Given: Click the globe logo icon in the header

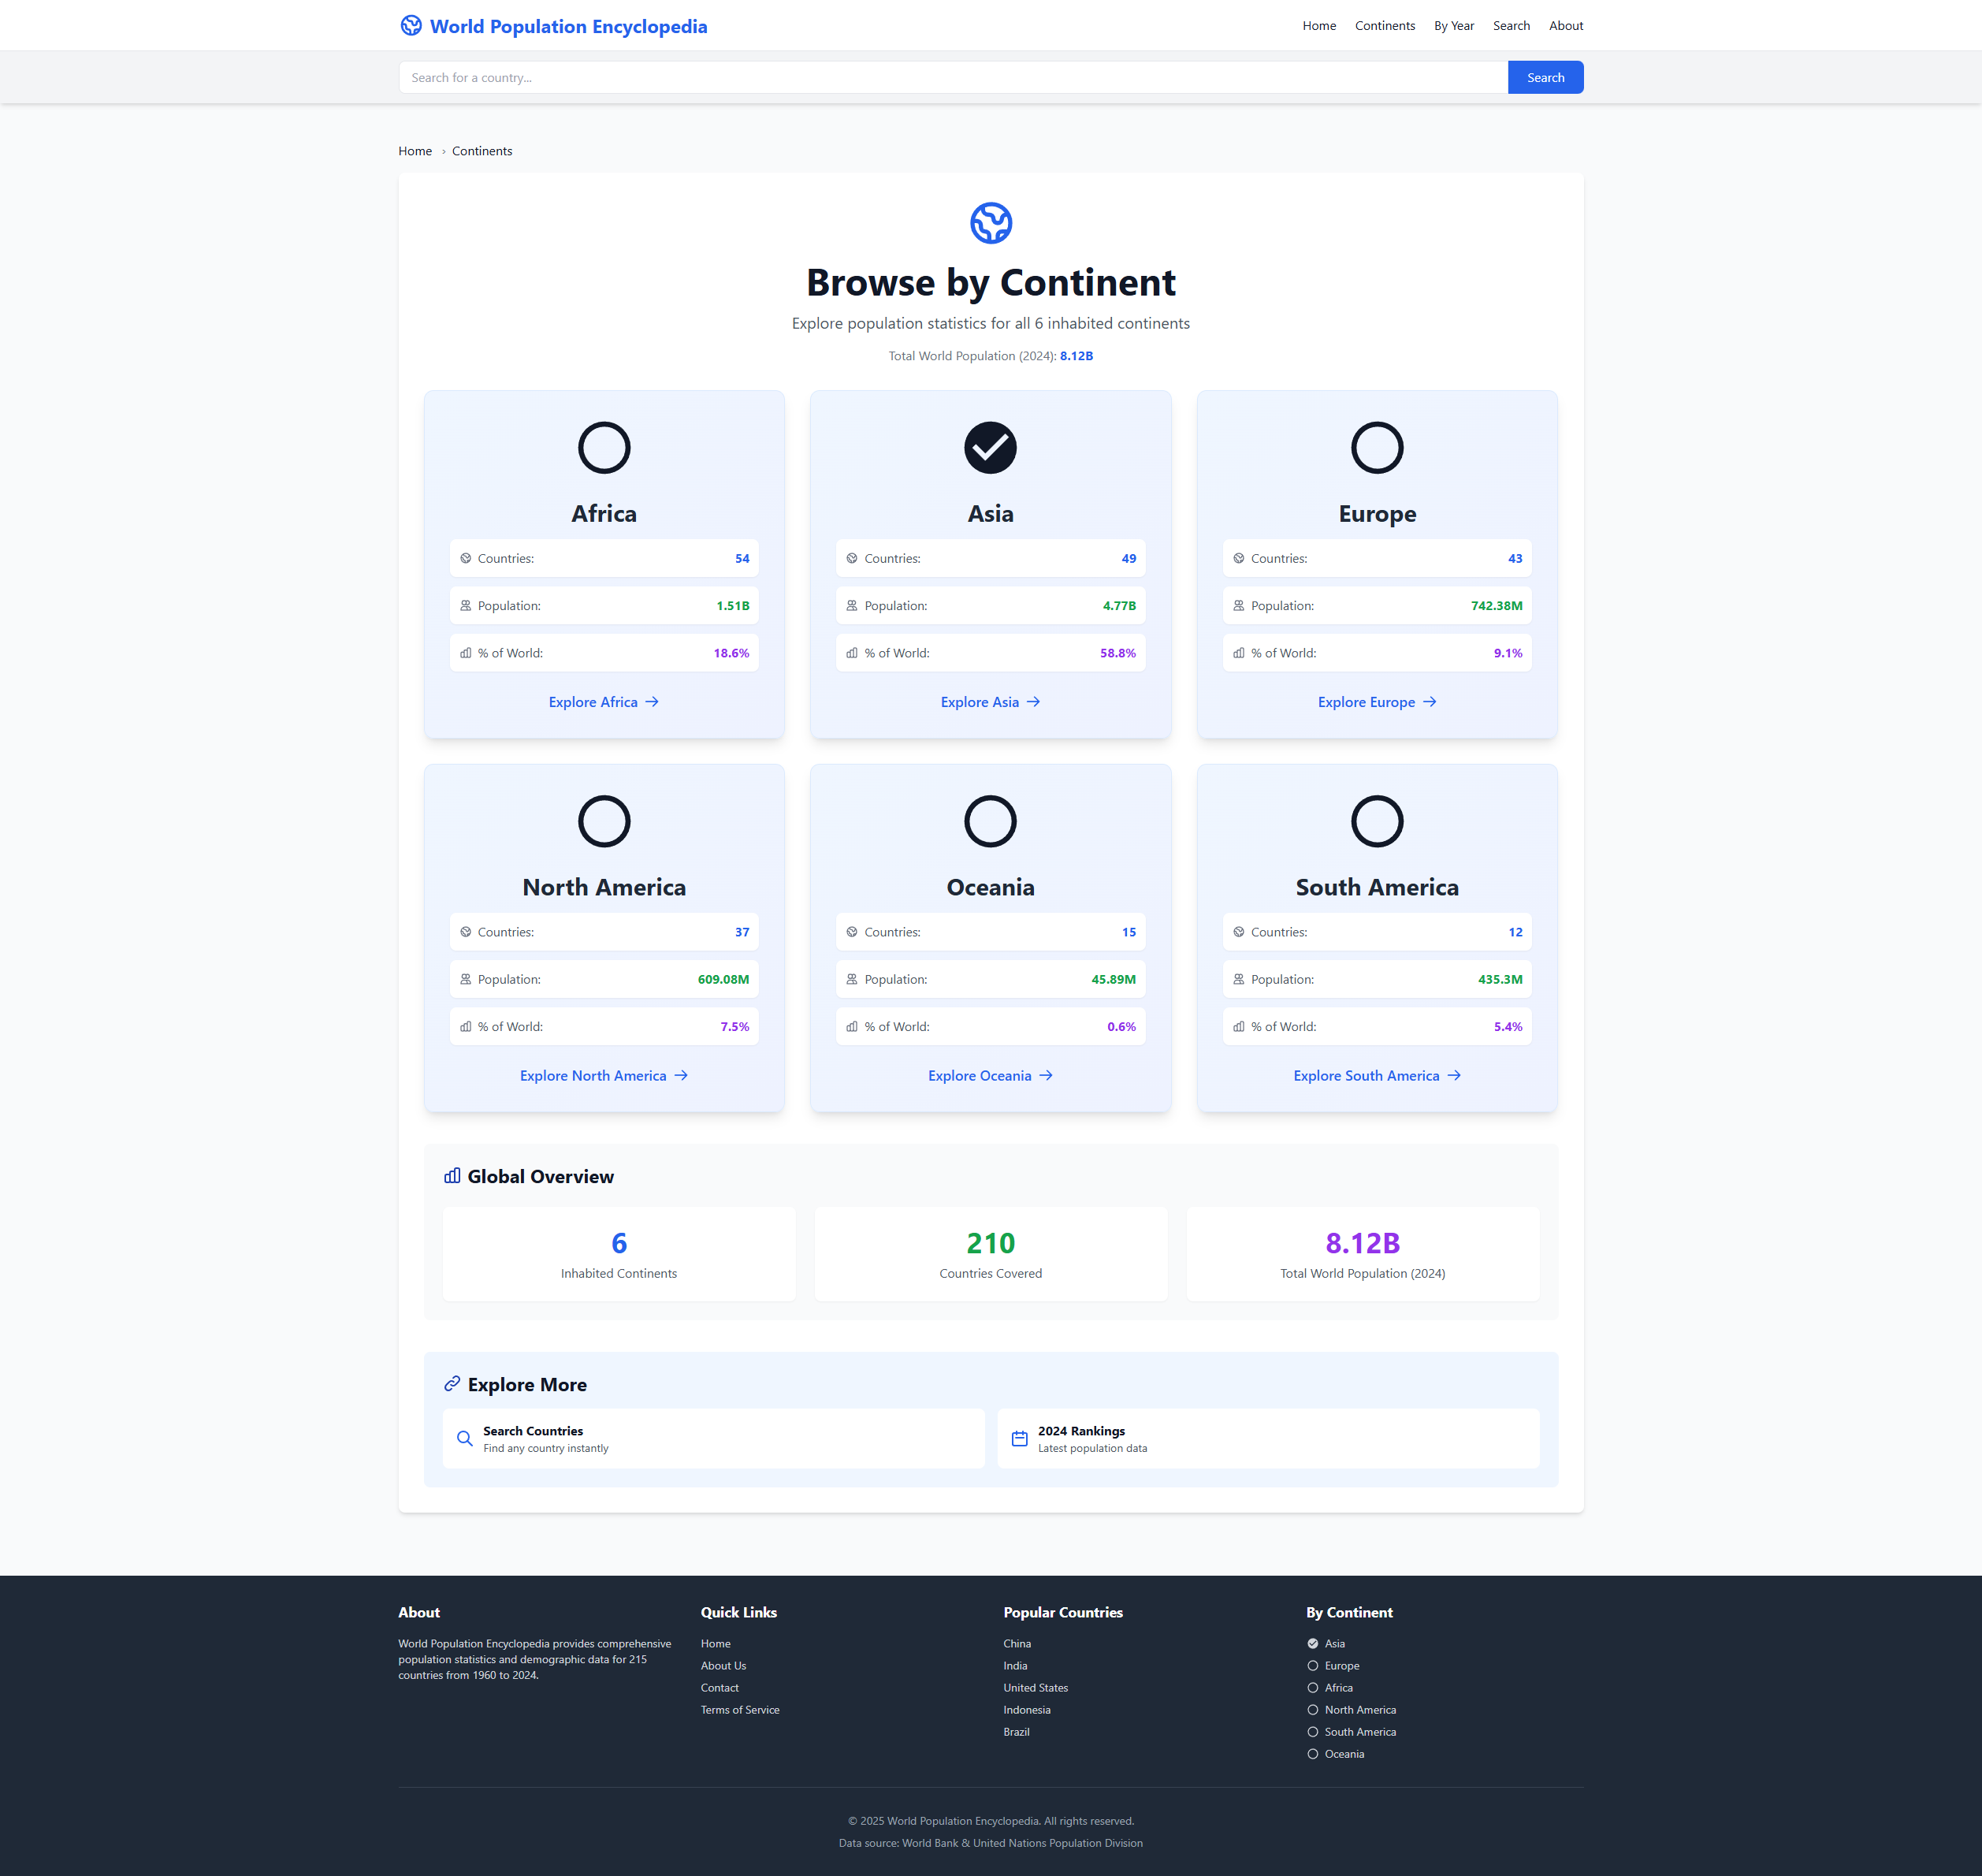Looking at the screenshot, I should click(x=411, y=26).
